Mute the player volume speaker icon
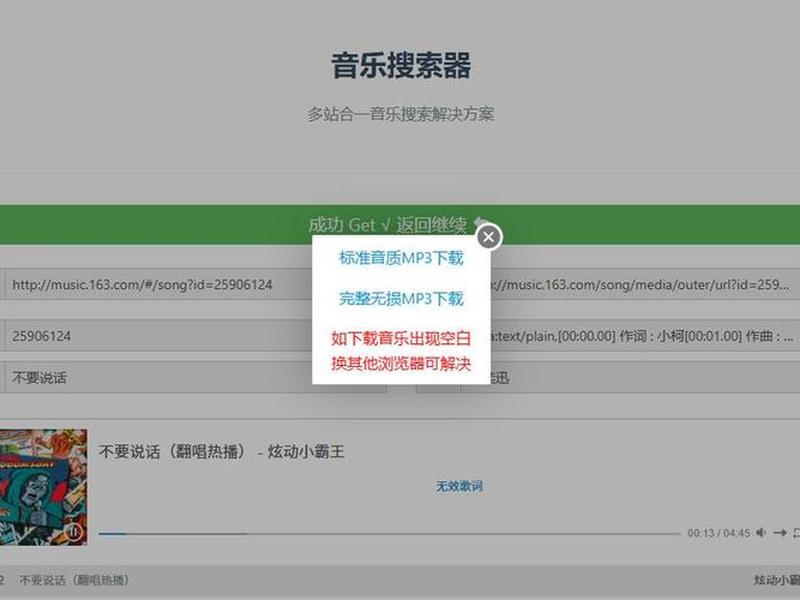This screenshot has height=600, width=800. pos(761,533)
